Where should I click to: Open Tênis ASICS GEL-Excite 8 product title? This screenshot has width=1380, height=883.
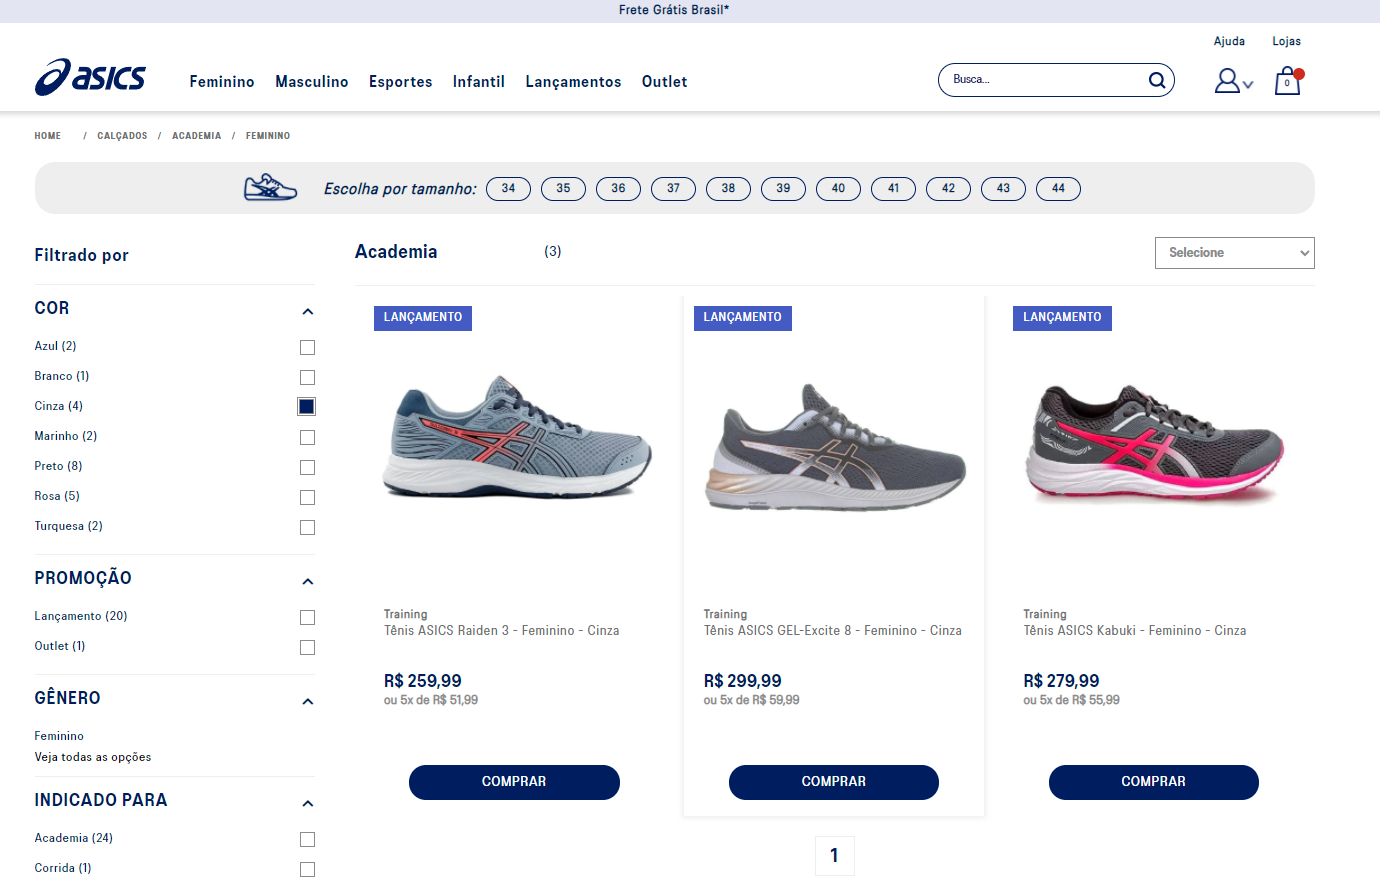(x=833, y=631)
